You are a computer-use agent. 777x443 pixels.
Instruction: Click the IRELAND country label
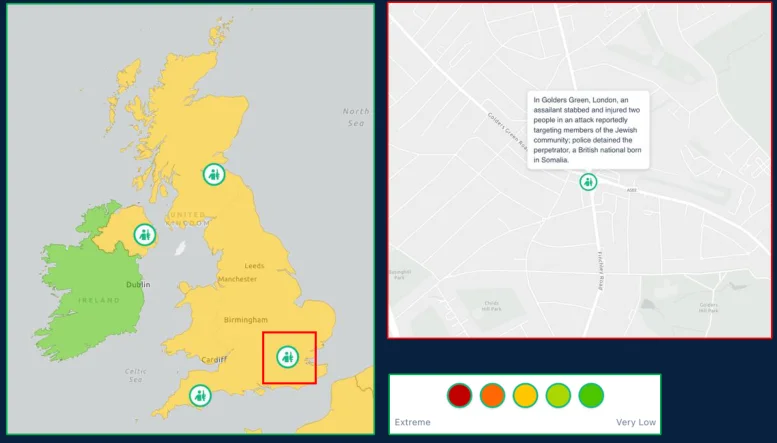coord(99,300)
